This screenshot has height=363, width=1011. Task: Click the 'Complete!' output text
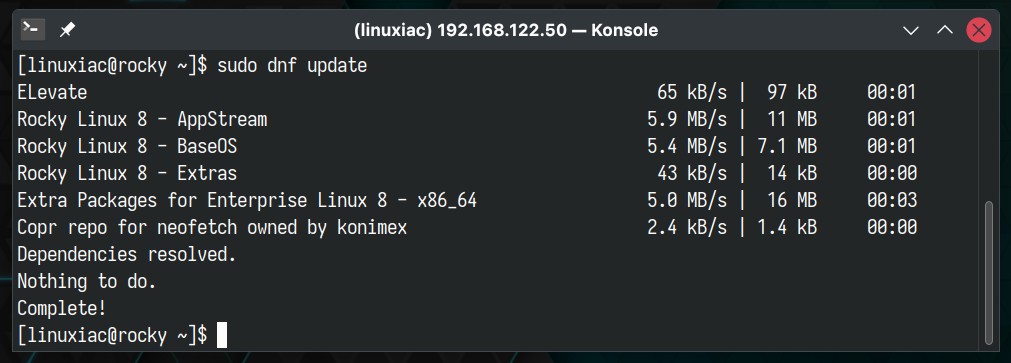pos(62,308)
